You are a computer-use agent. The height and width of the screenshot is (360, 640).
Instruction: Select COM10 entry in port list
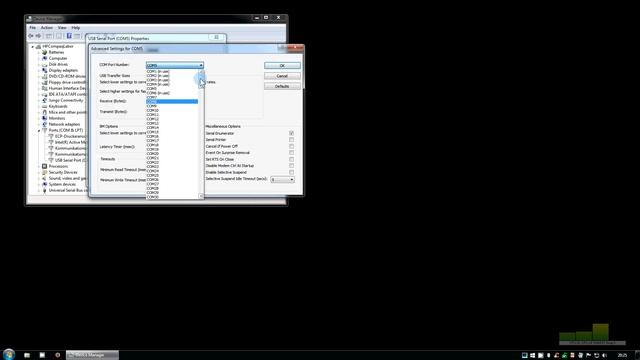[x=172, y=110]
